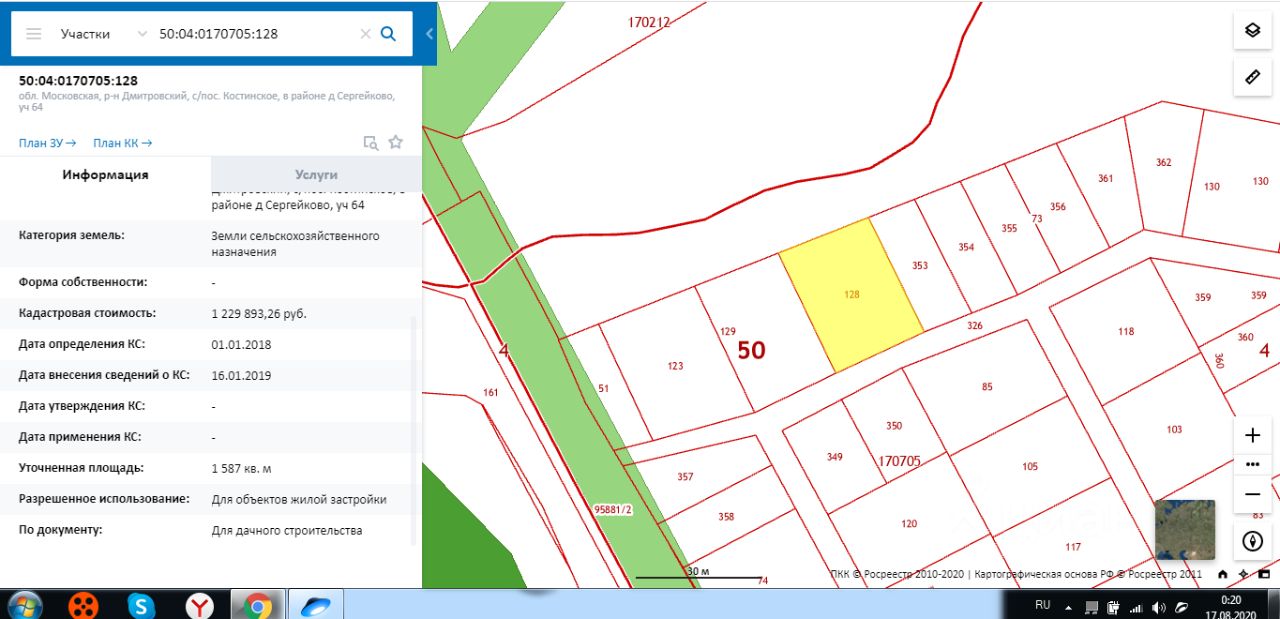Add parcel to favorites with star icon
This screenshot has height=619, width=1280.
[396, 142]
